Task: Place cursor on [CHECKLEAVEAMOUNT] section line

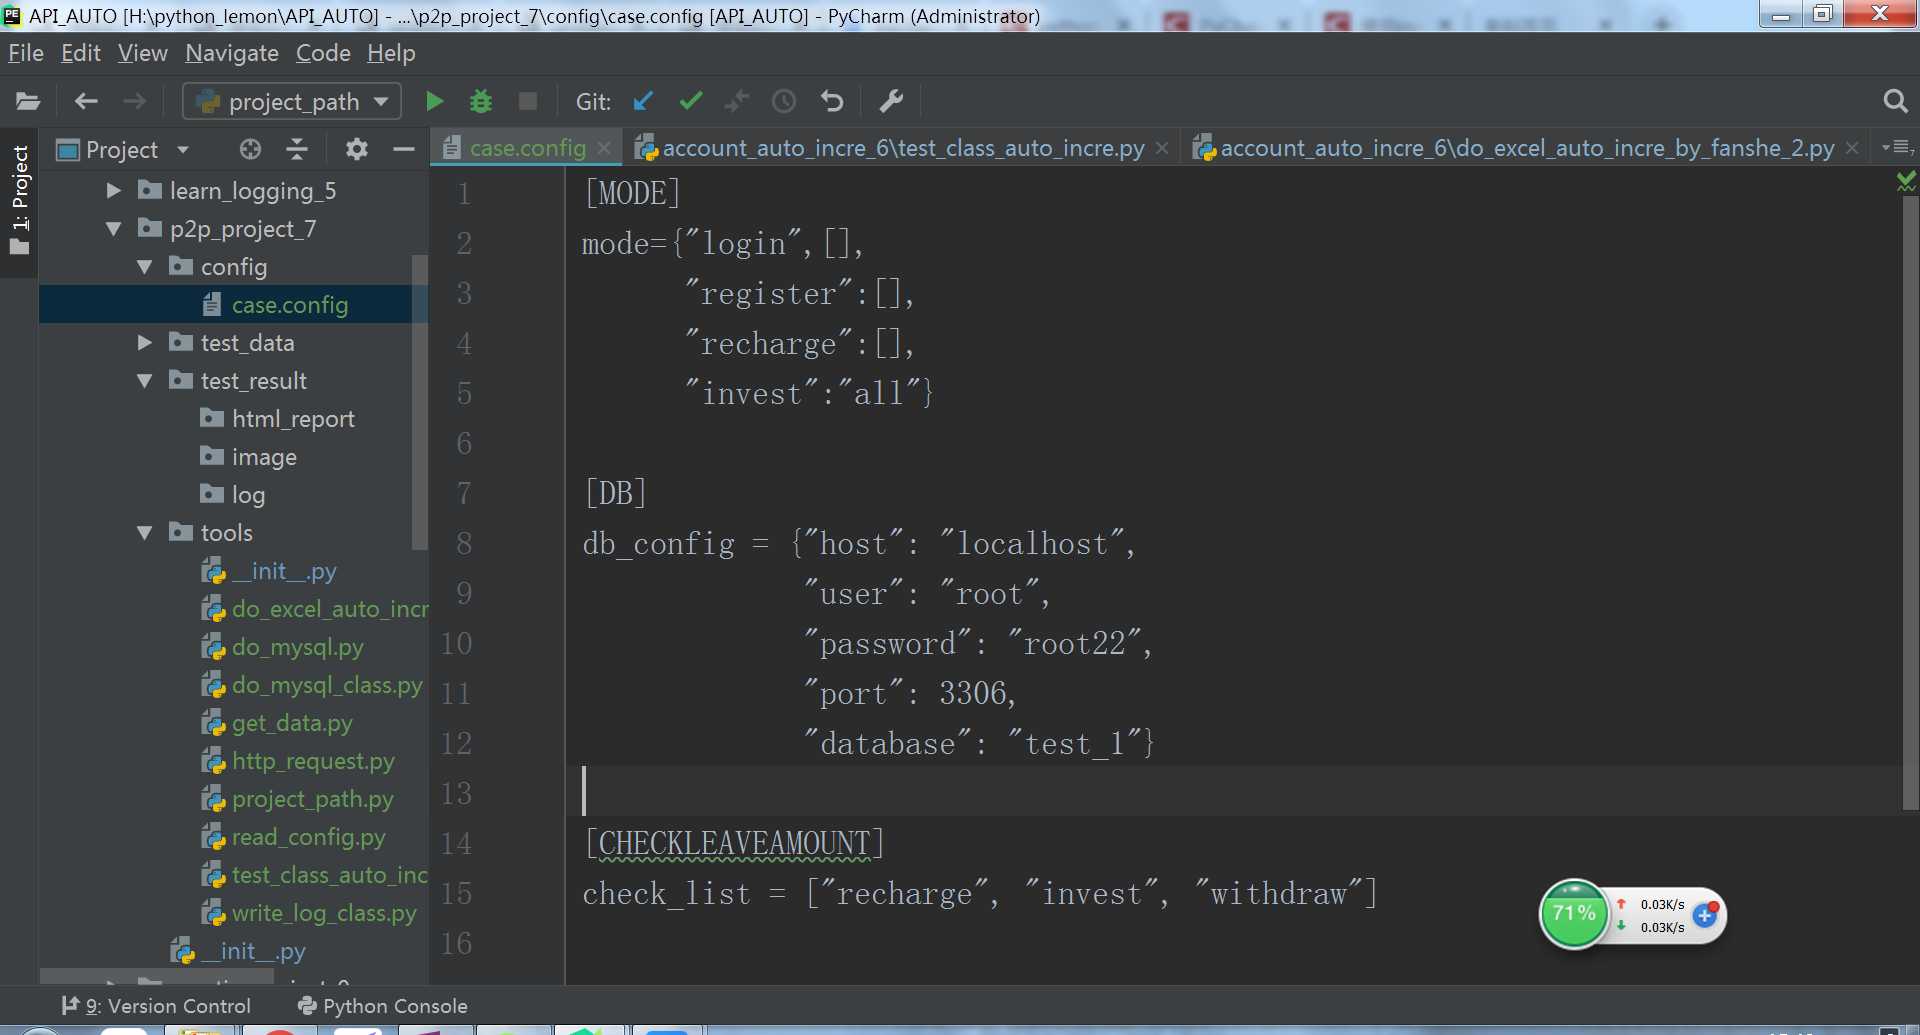Action: point(734,843)
